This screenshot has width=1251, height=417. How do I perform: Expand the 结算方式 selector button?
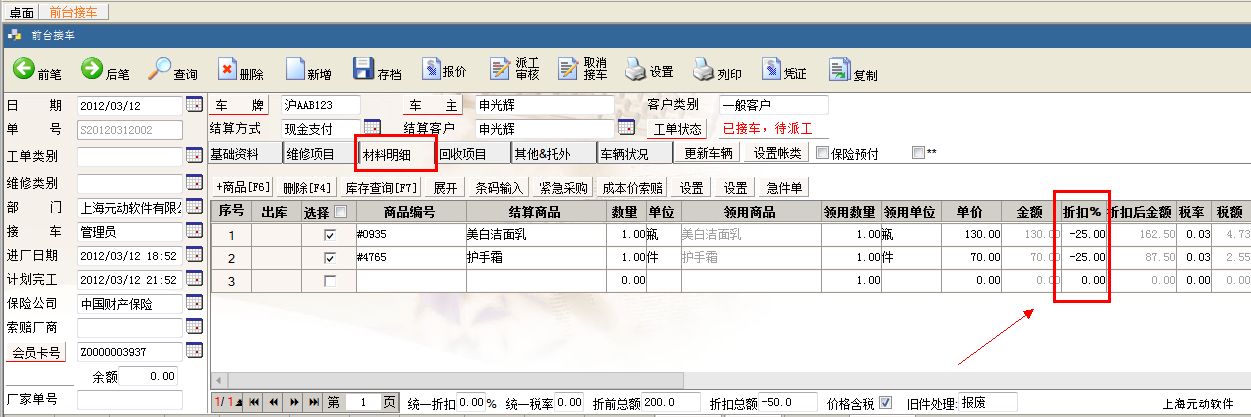(372, 128)
